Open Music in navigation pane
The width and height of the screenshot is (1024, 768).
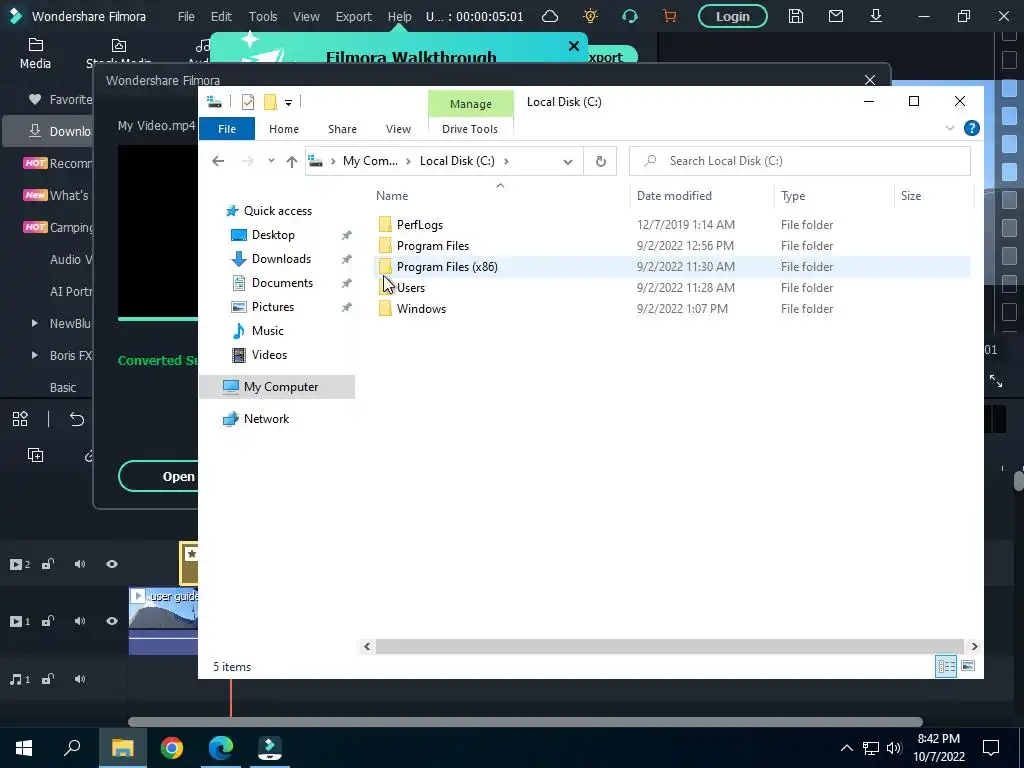coord(267,330)
